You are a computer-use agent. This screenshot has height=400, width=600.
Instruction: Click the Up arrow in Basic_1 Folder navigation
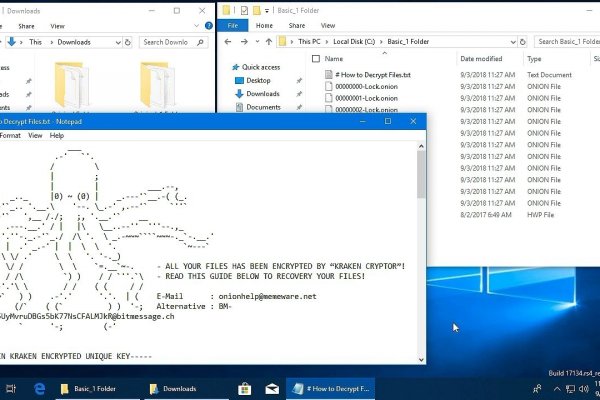[269, 42]
